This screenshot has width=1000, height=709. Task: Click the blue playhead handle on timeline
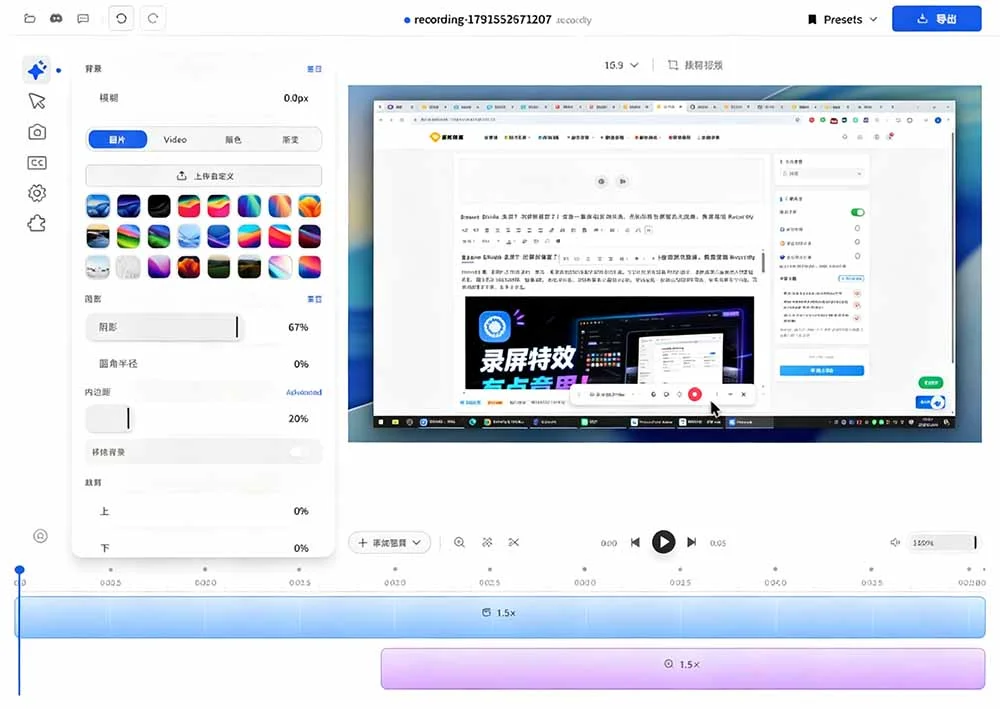(20, 569)
